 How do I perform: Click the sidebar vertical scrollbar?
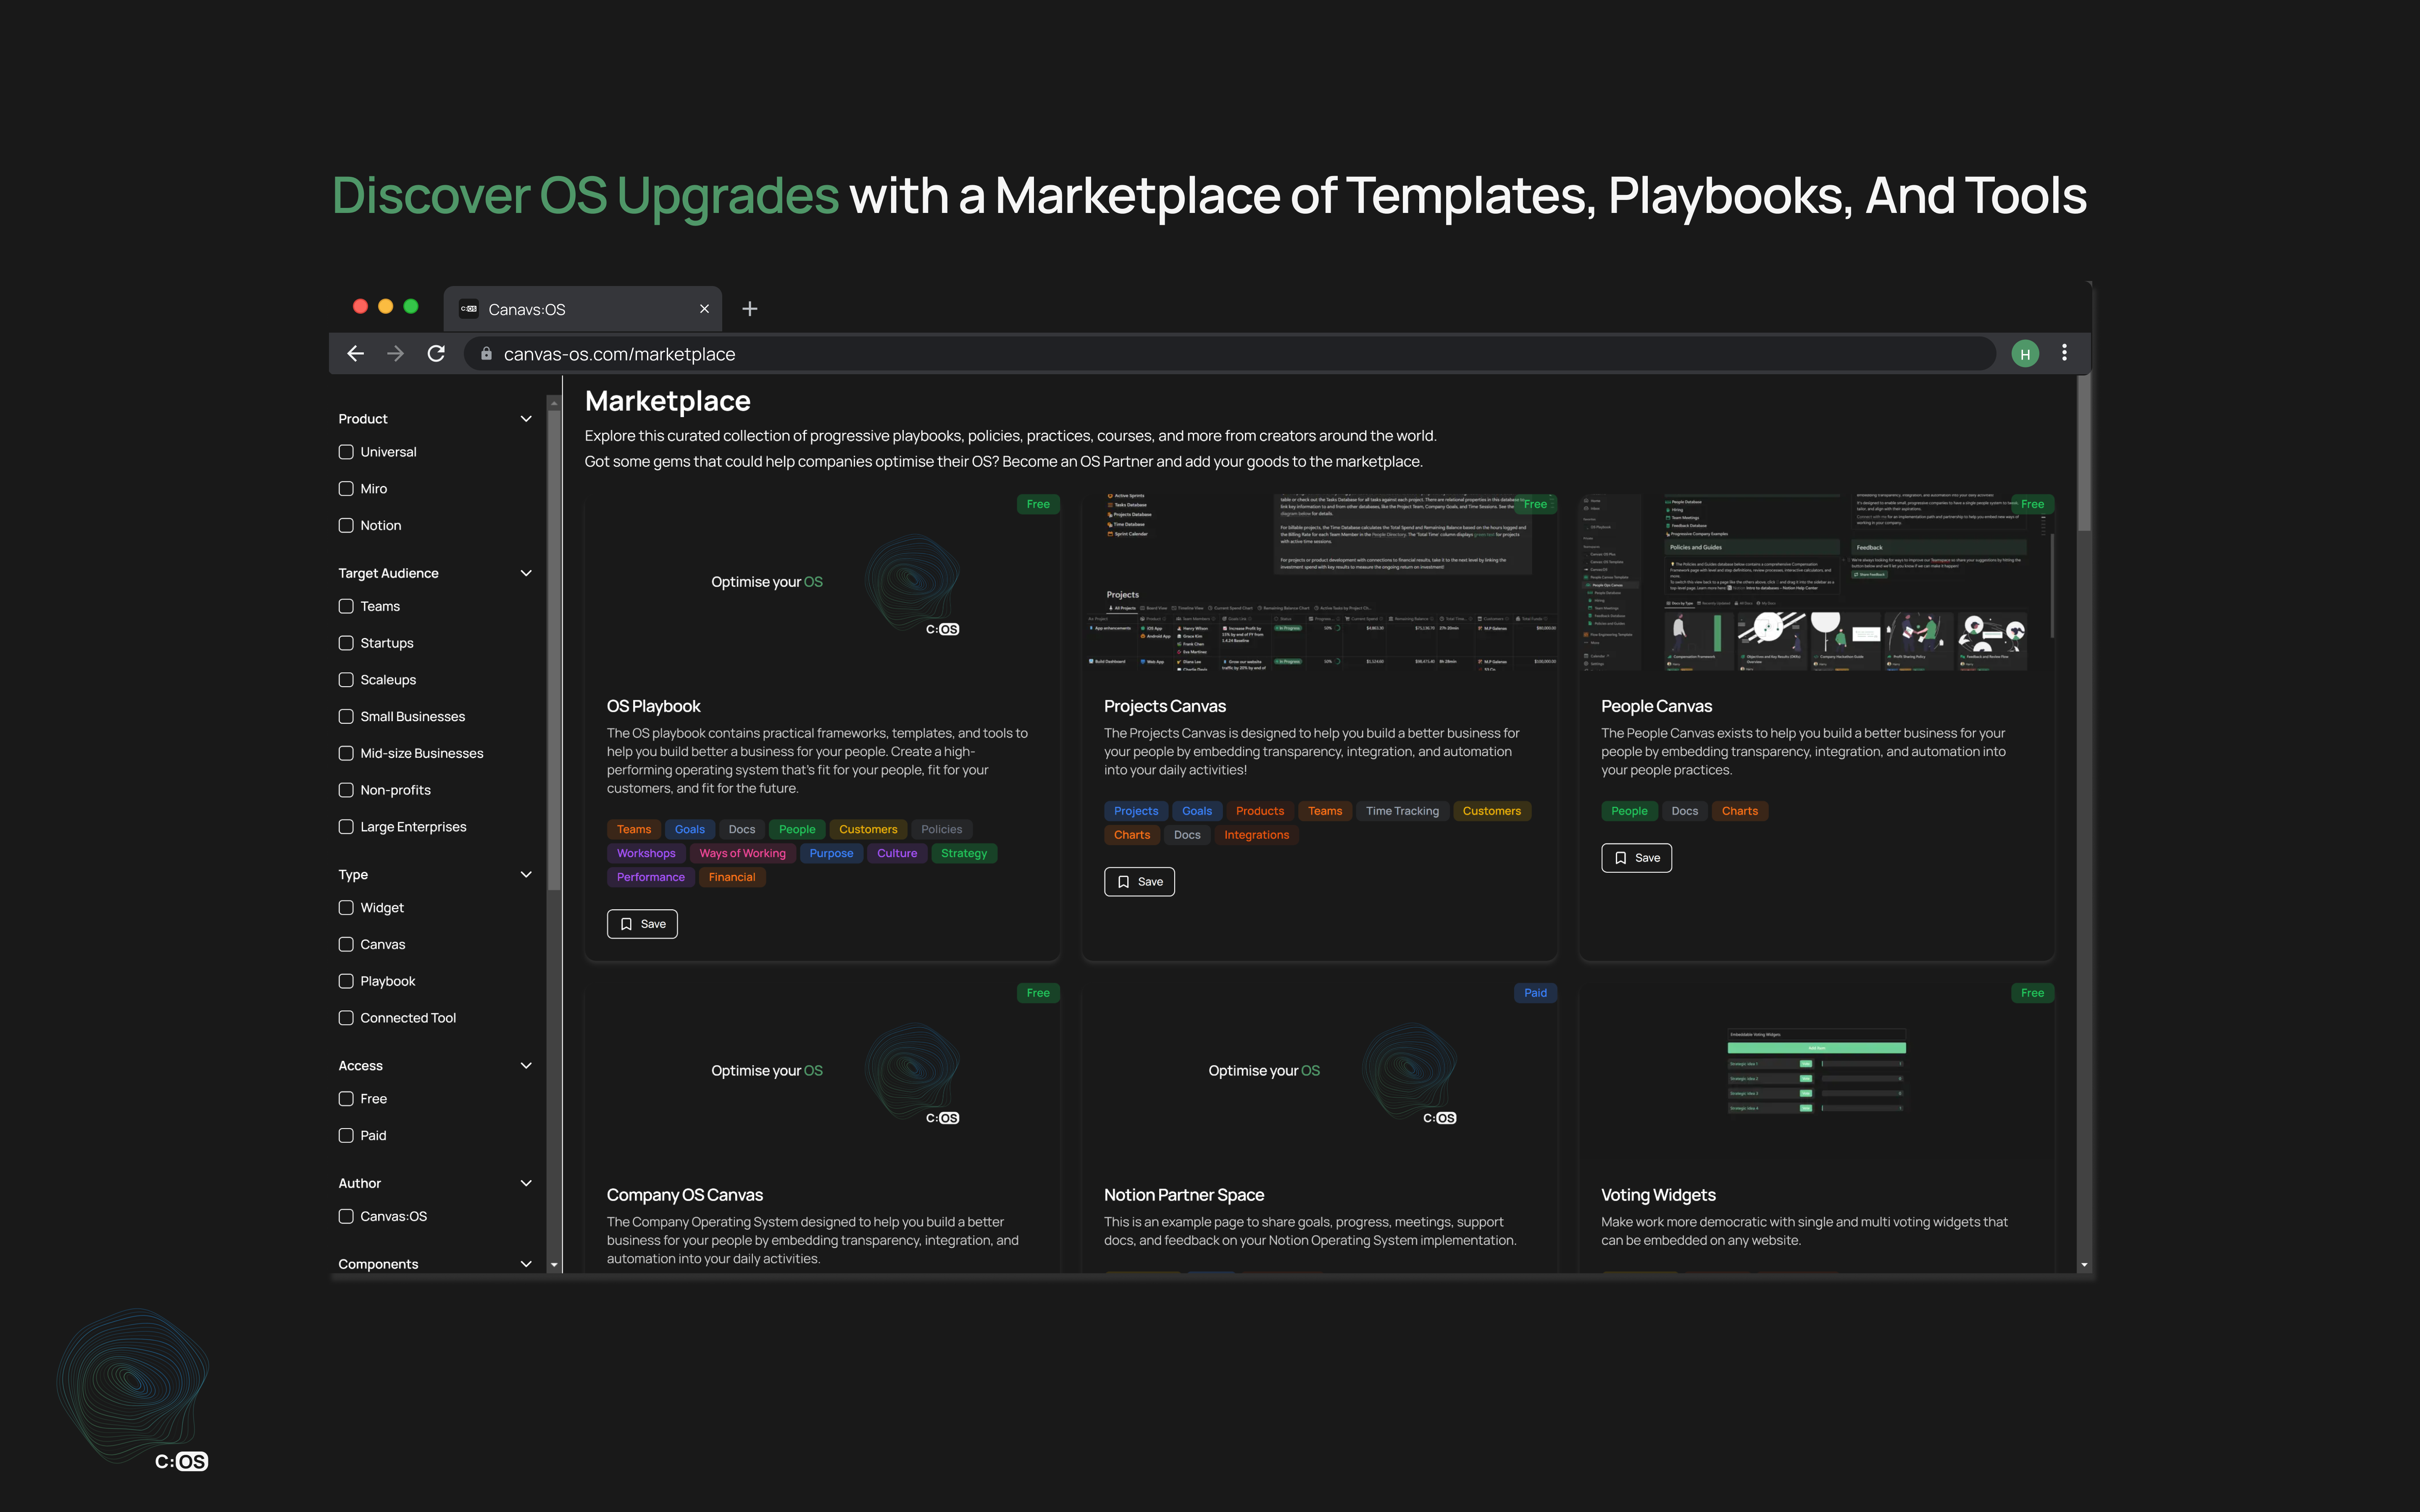(x=554, y=650)
